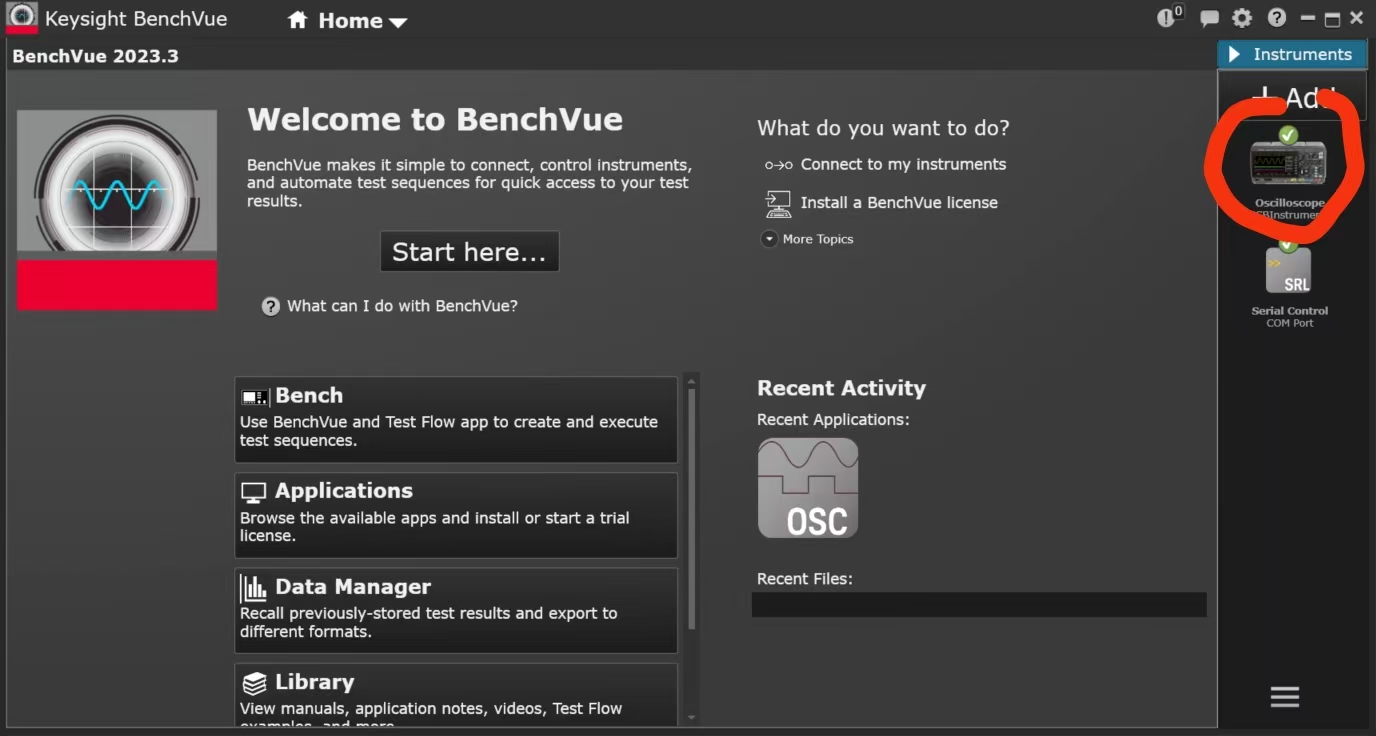Launch the recent OSC application icon

[808, 488]
